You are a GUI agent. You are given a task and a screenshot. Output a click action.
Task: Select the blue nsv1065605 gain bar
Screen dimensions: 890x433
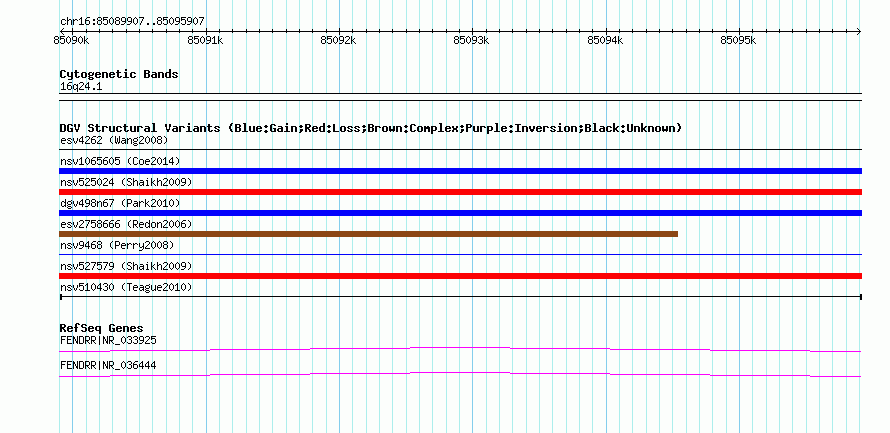coord(460,171)
